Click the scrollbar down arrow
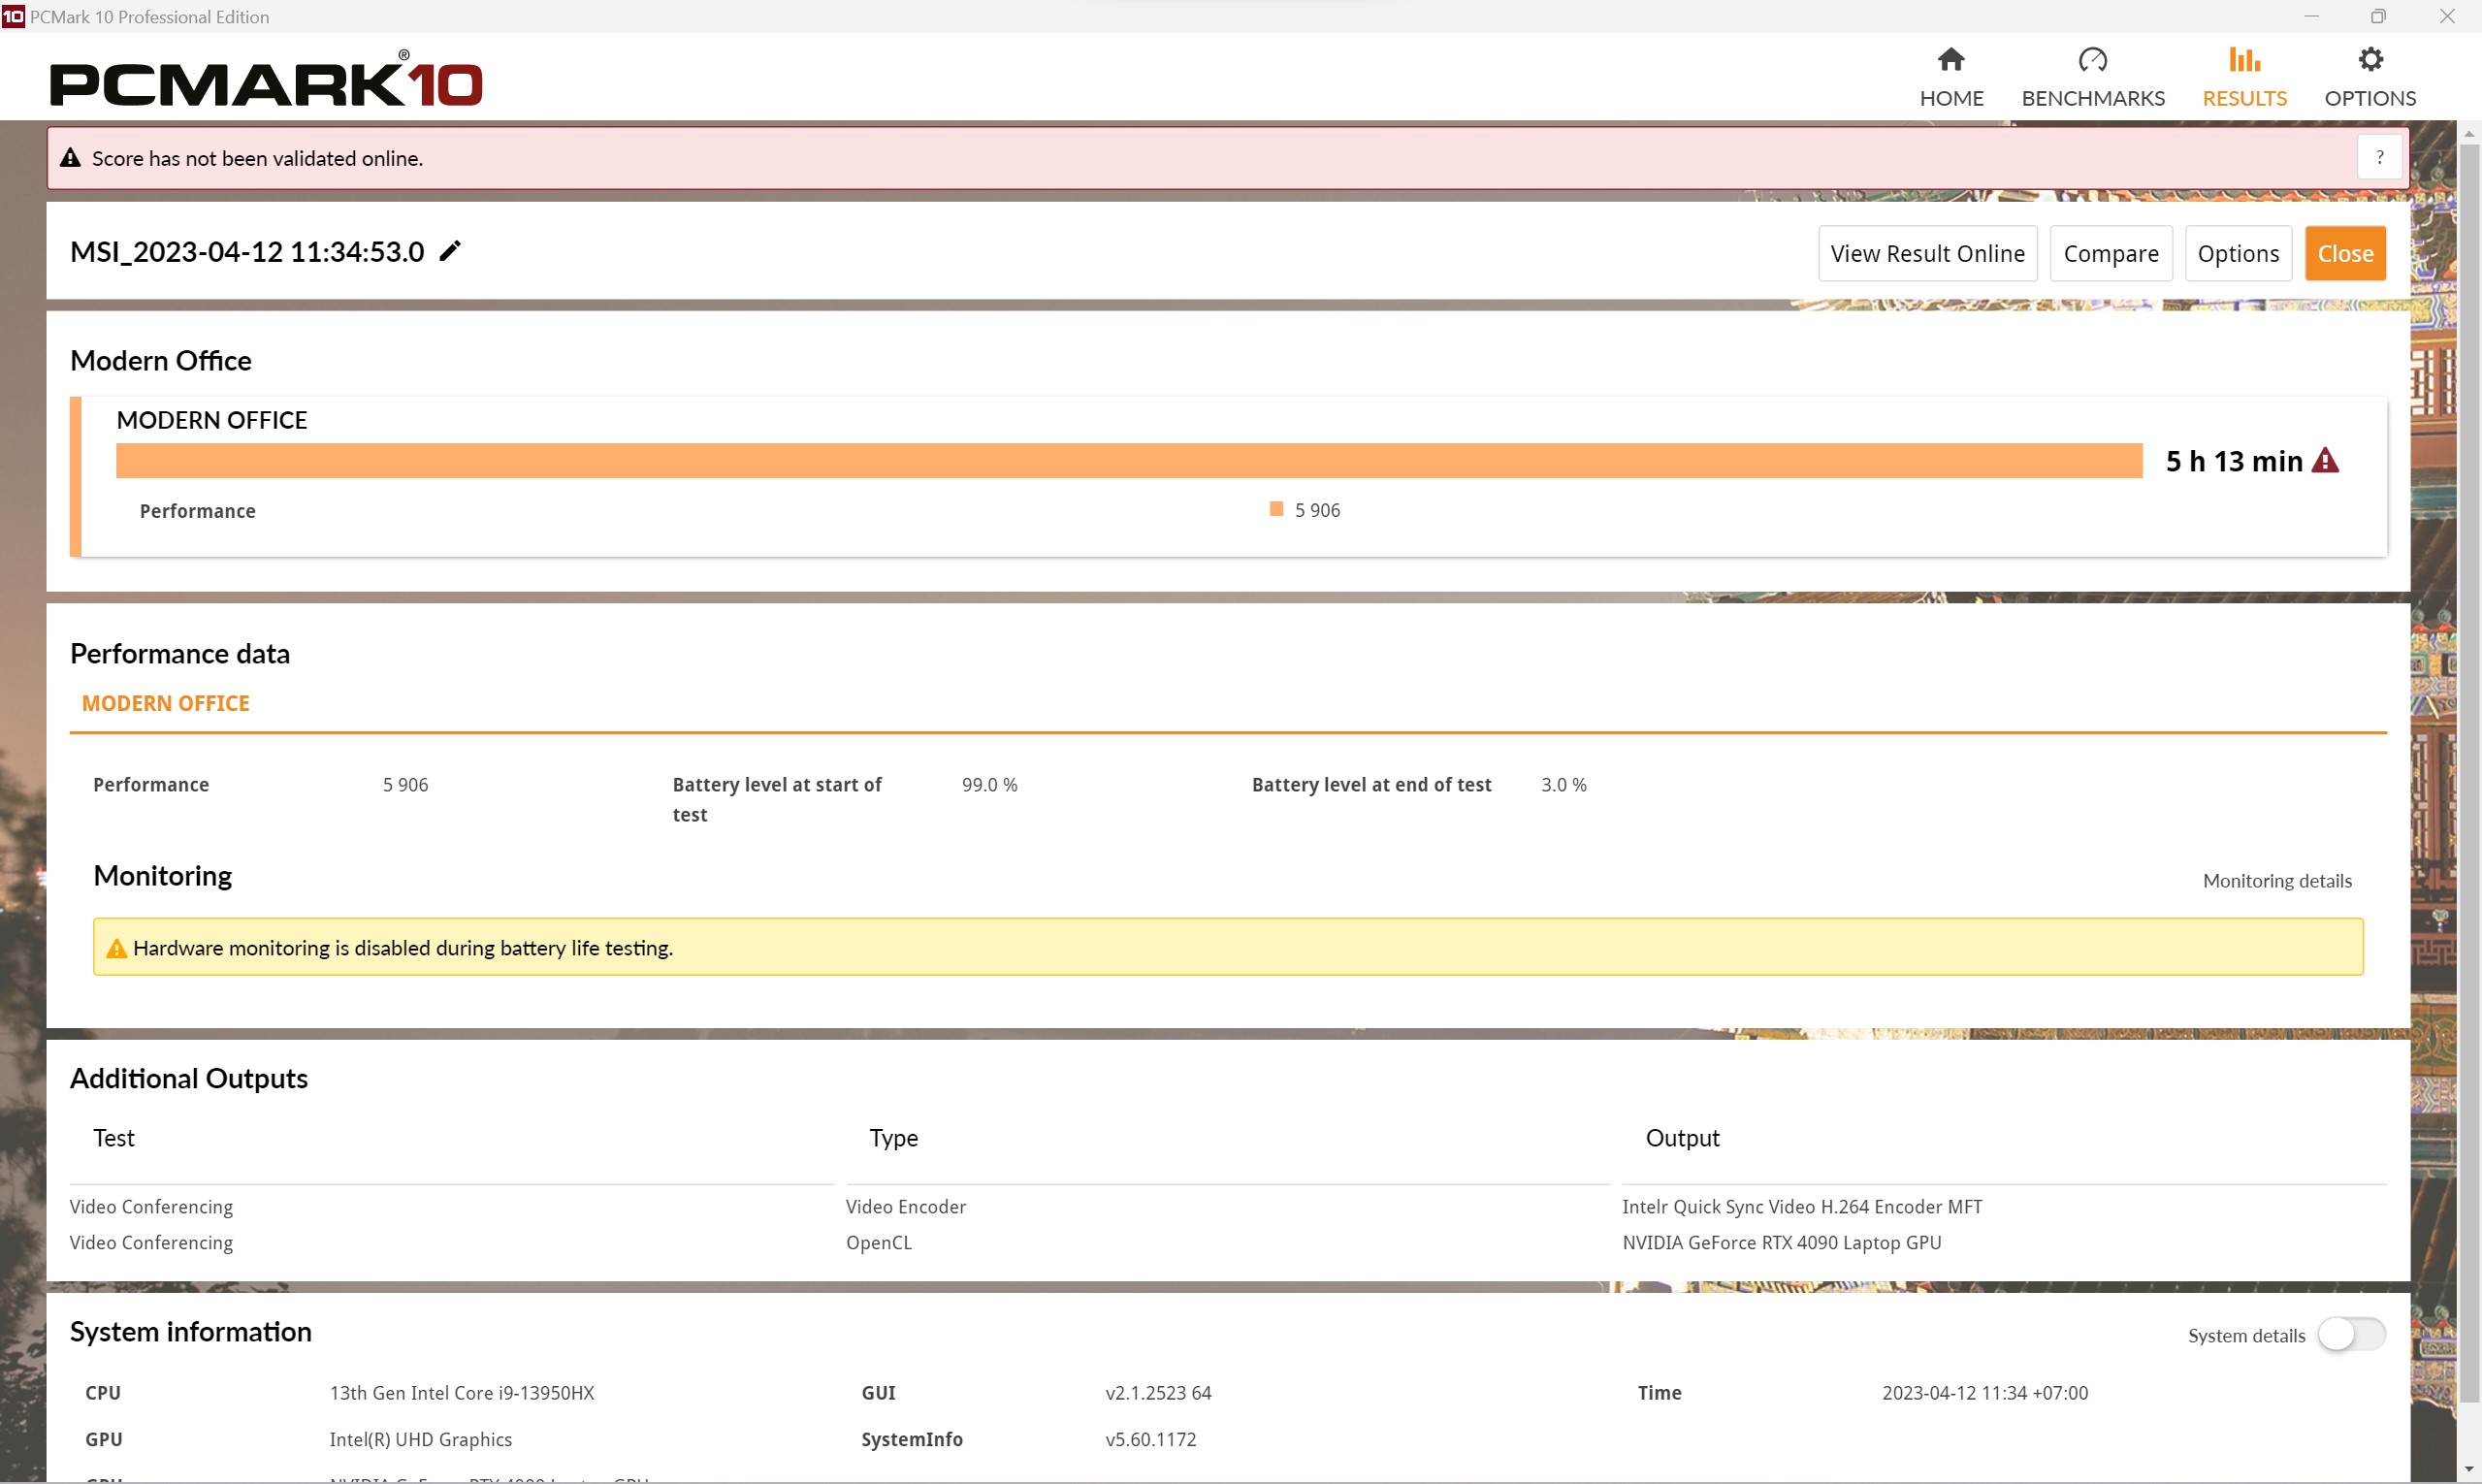 coord(2469,1469)
